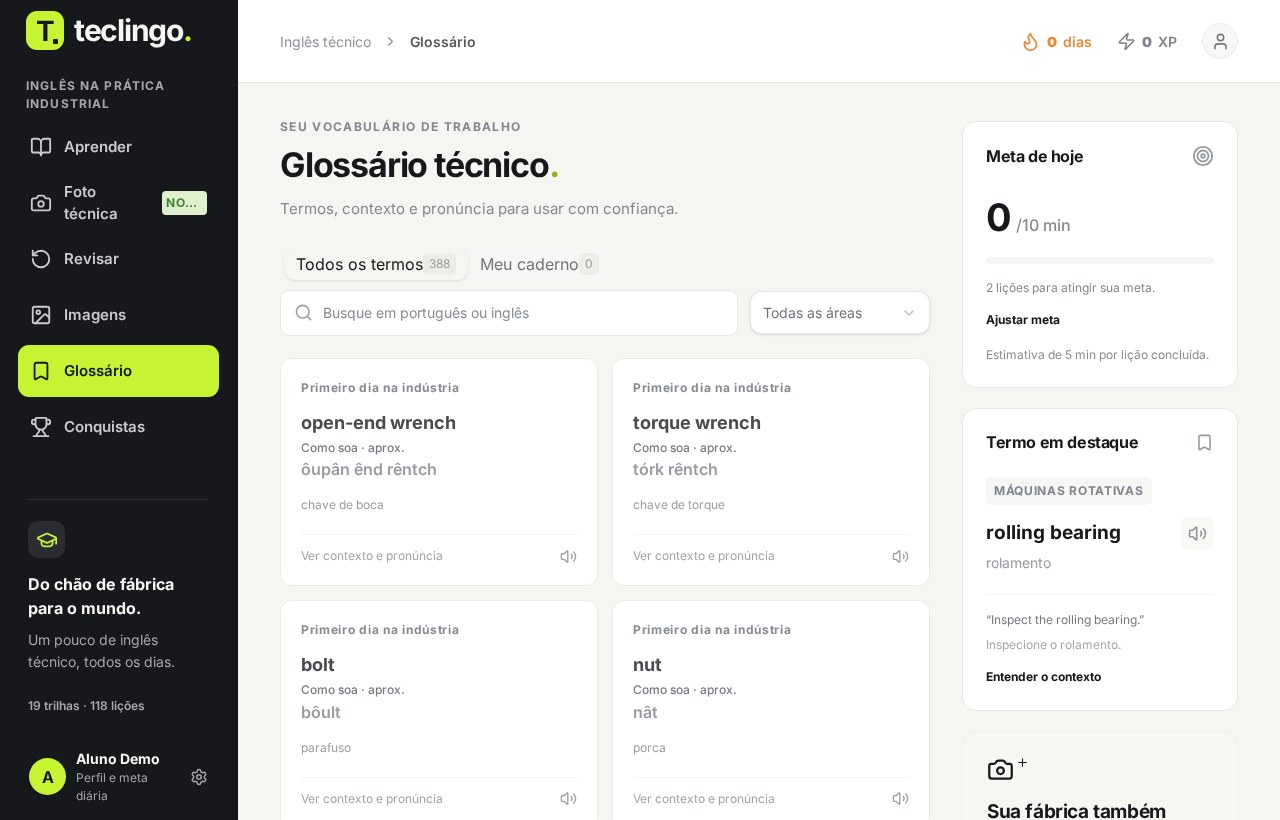Open settings gear next to Aluno Demo

(x=199, y=777)
